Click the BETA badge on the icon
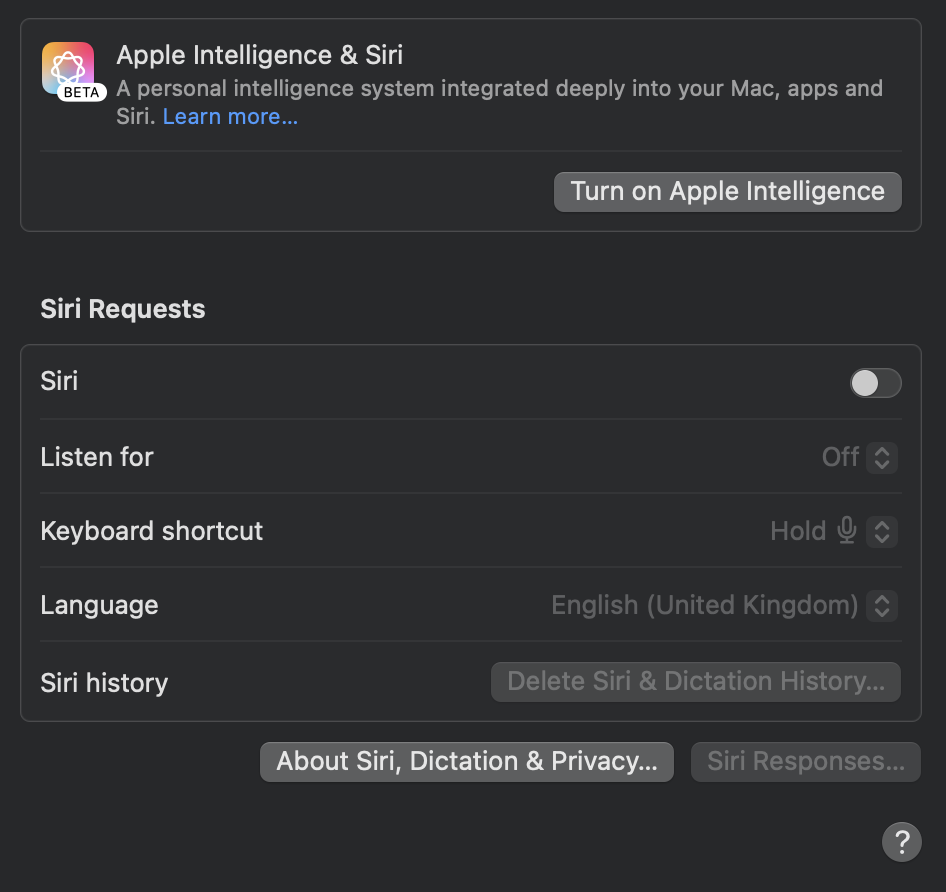The height and width of the screenshot is (892, 946). pos(81,92)
